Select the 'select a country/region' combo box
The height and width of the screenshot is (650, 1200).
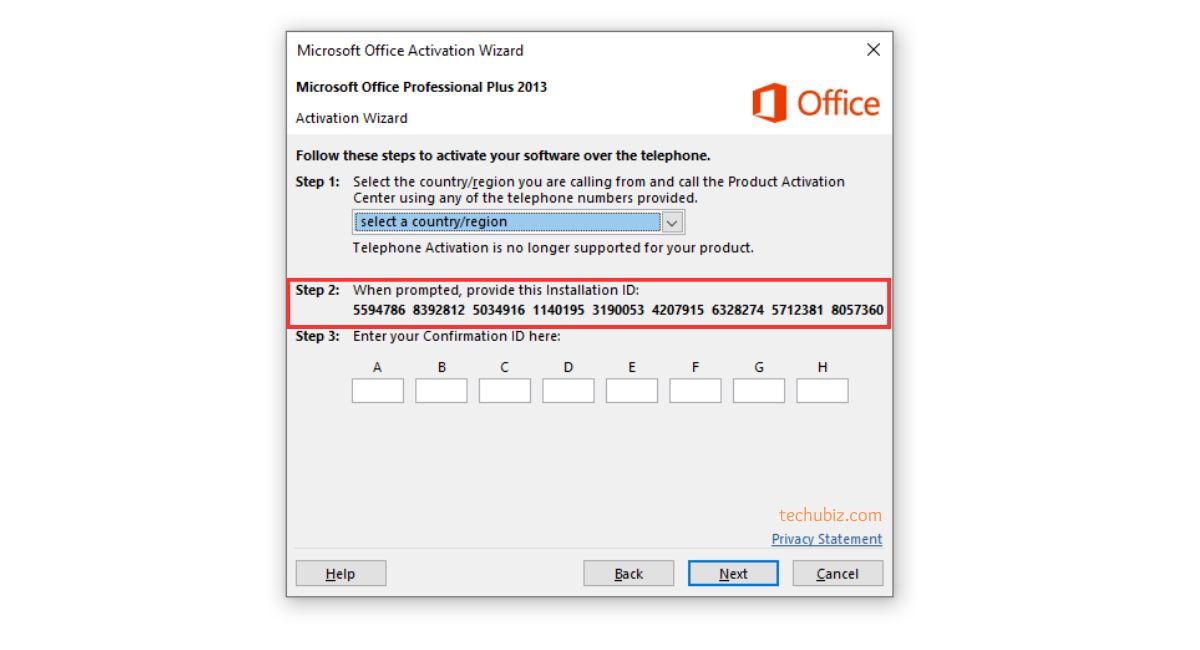click(518, 222)
